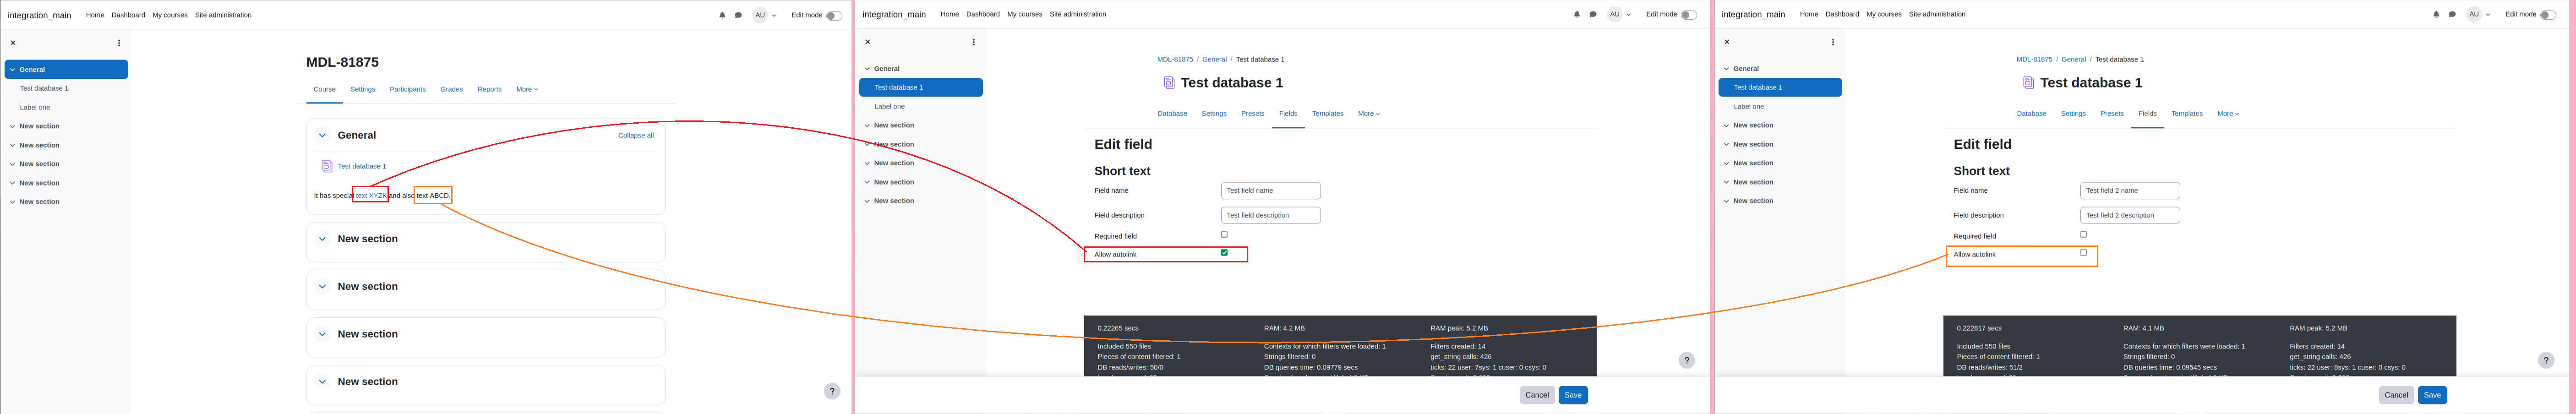Open user menu arrow in the Test field 2 window
Screen dimensions: 2576x414
pyautogui.click(x=2488, y=15)
